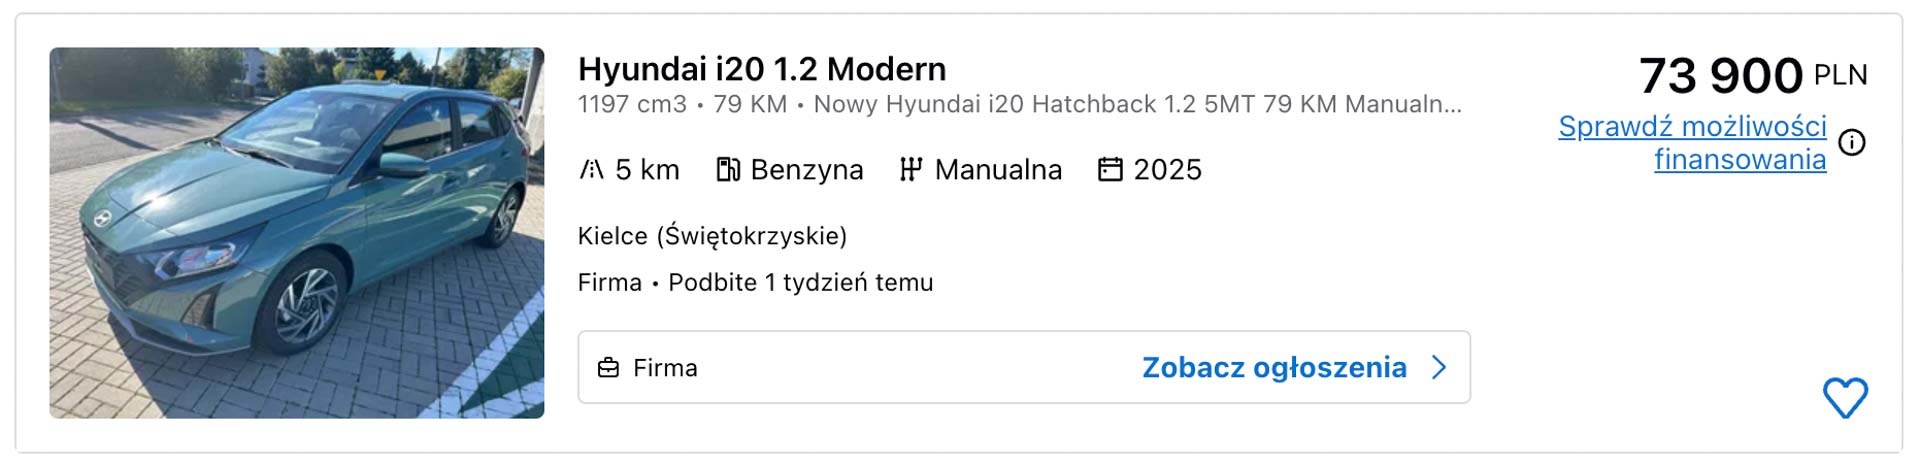
Task: Open Sprawdź możliwości finansowania link
Action: coord(1692,143)
